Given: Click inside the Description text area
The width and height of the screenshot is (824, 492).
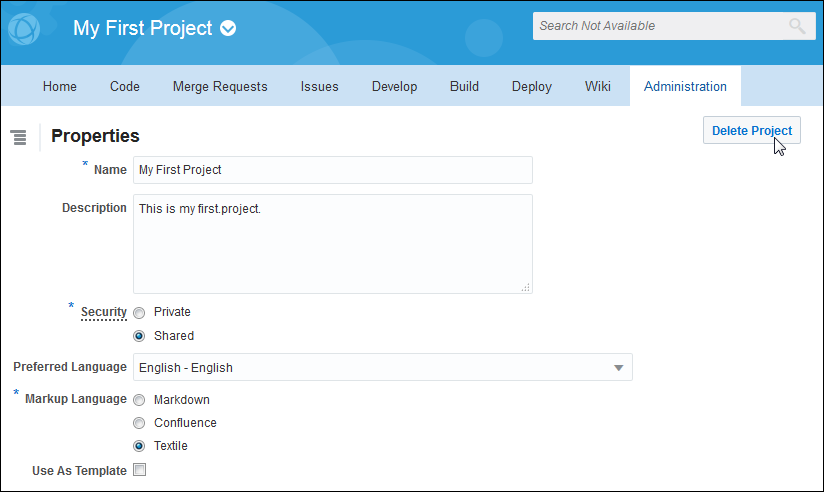Looking at the screenshot, I should [x=333, y=244].
